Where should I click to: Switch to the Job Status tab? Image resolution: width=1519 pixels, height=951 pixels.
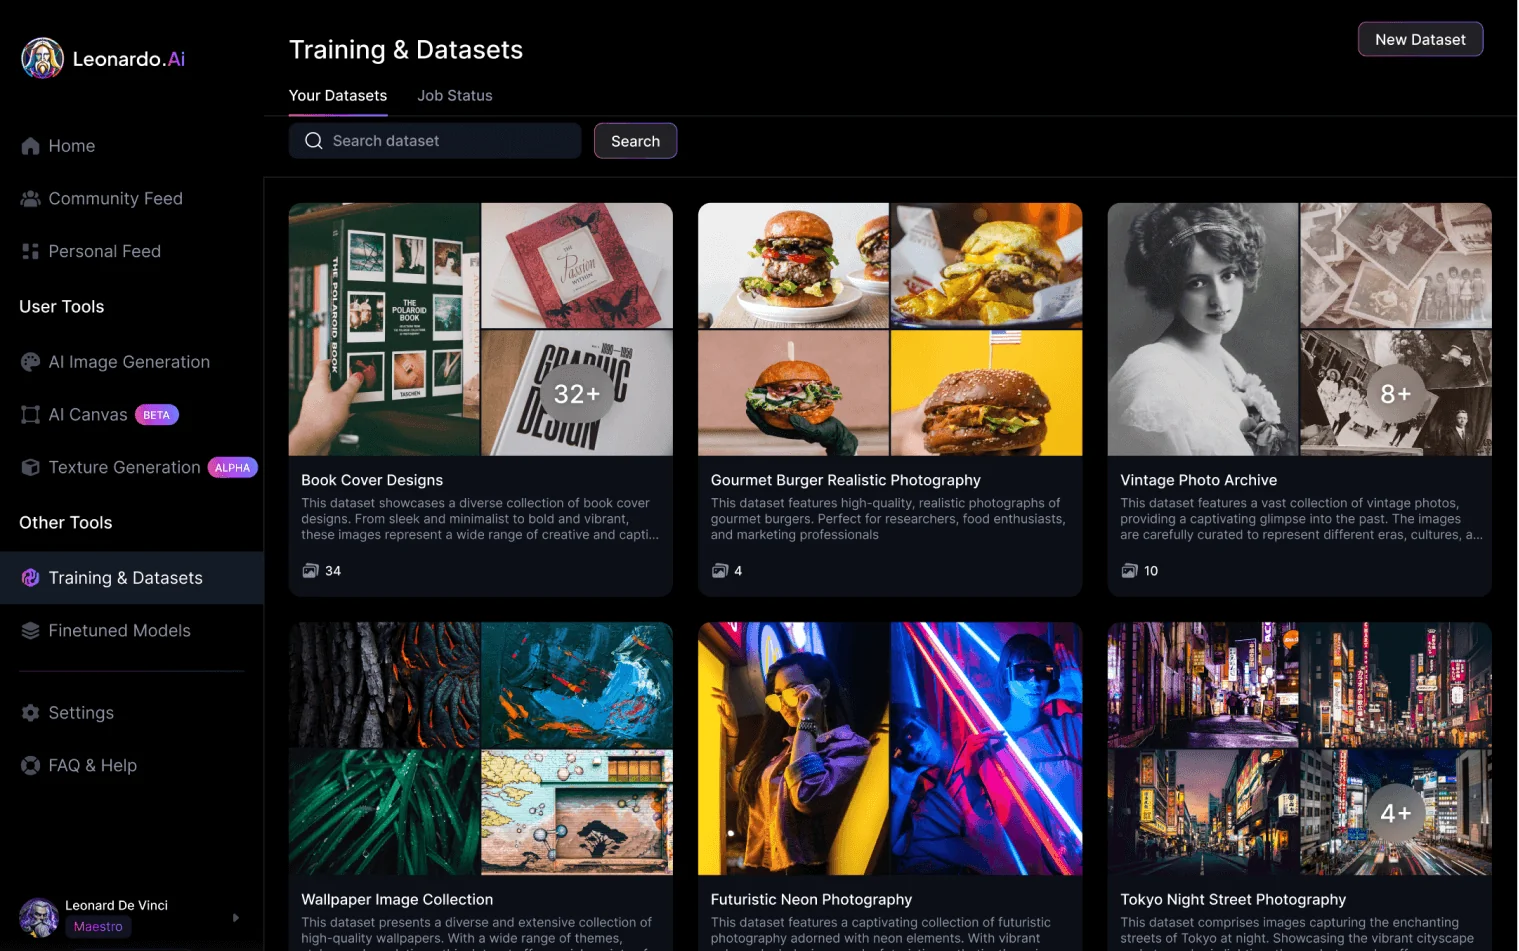pos(454,96)
